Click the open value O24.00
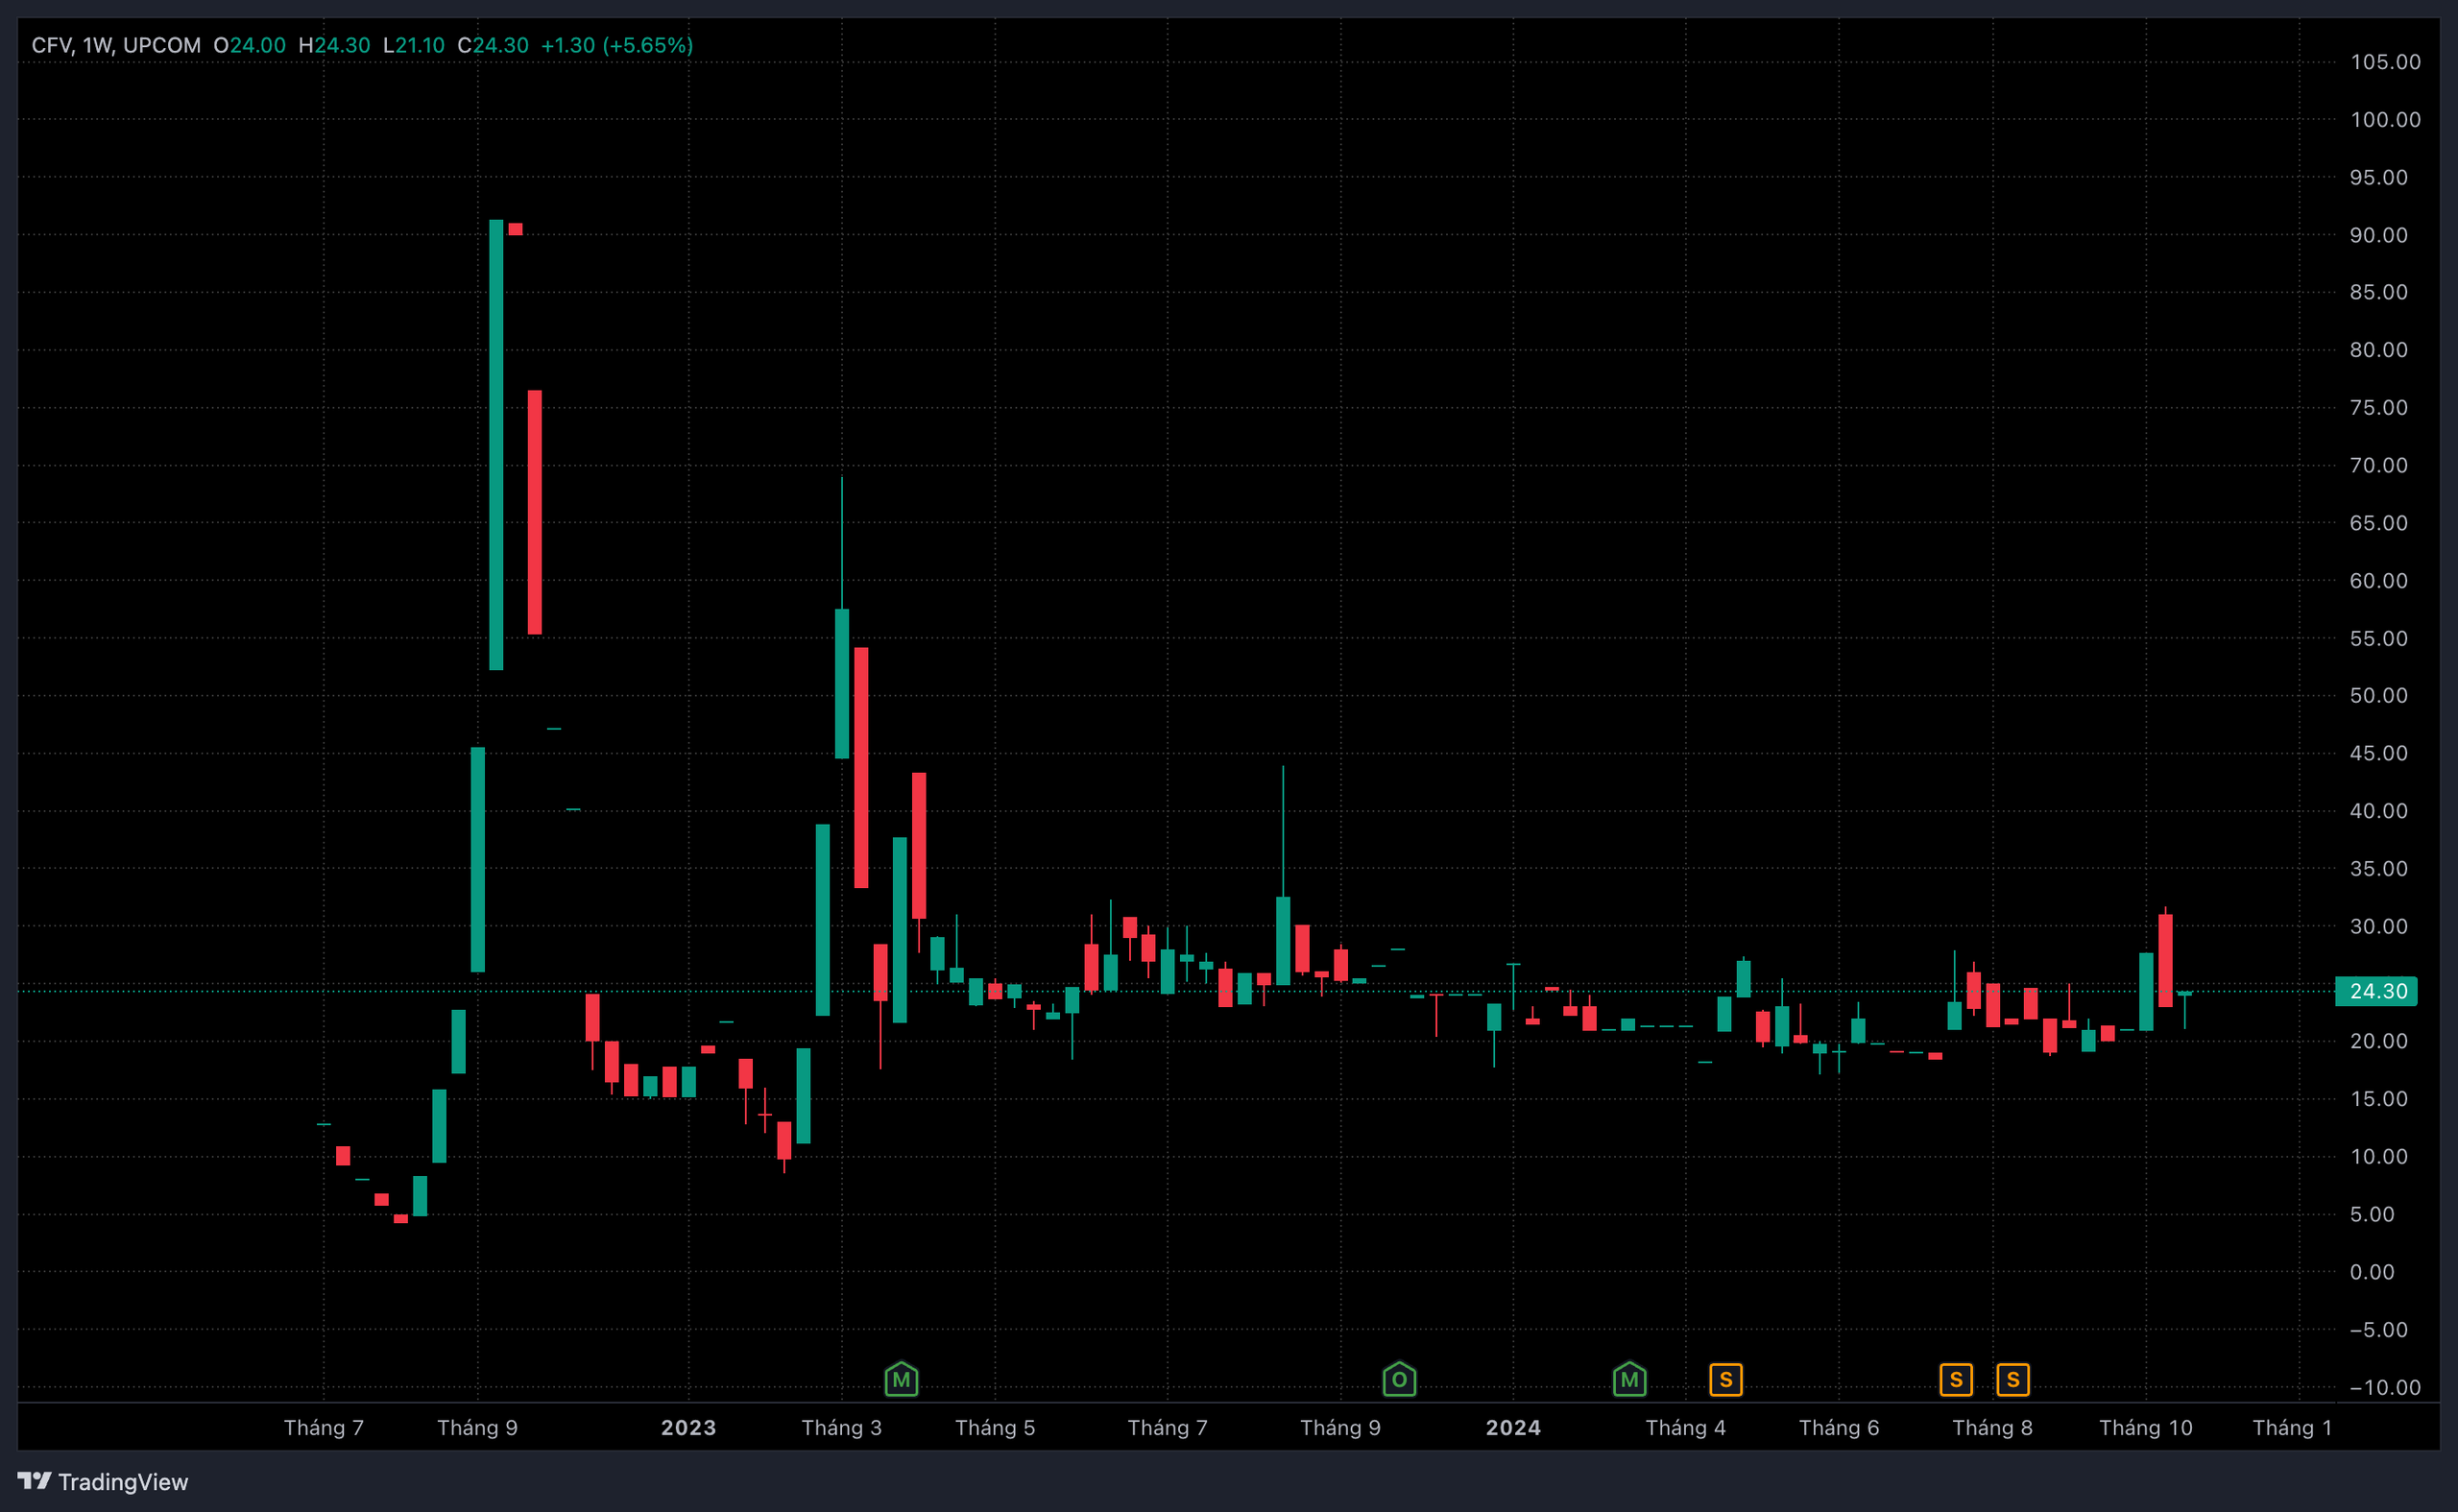This screenshot has height=1512, width=2458. (x=250, y=45)
